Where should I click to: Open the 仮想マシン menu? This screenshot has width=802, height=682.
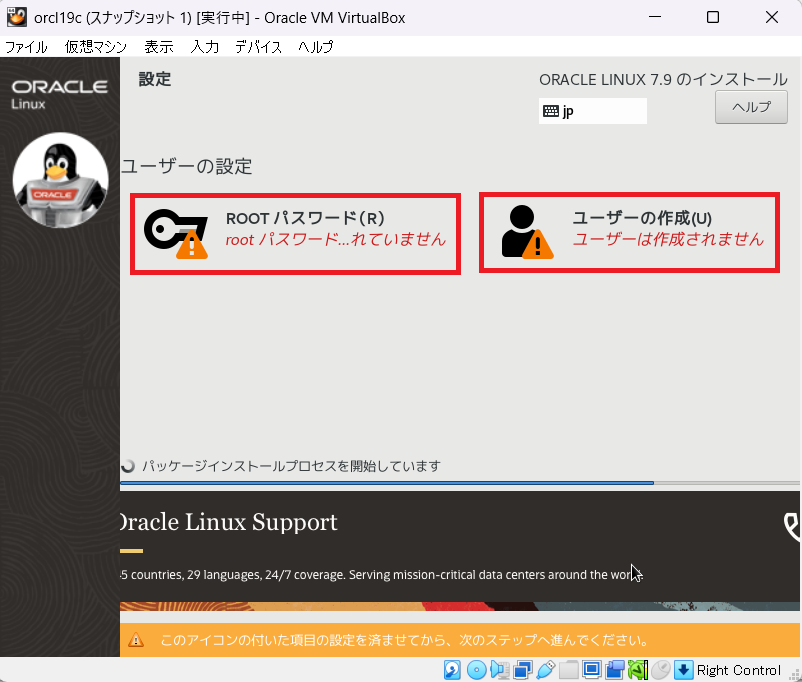tap(96, 47)
